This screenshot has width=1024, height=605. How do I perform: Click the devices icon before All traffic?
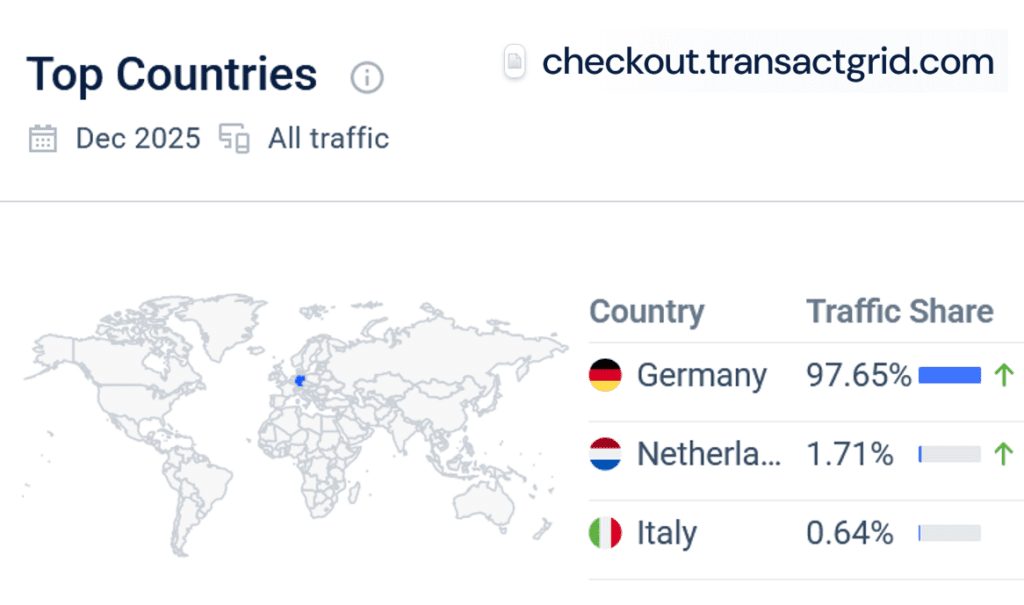click(234, 138)
